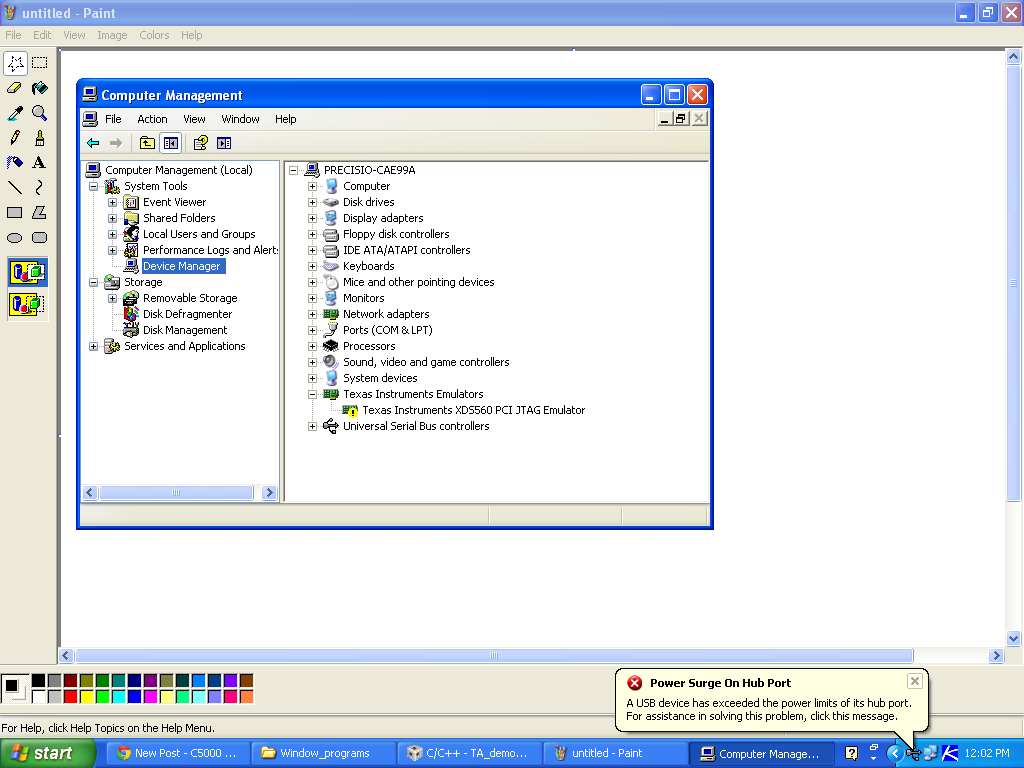
Task: Collapse the System Tools node
Action: [x=93, y=187]
